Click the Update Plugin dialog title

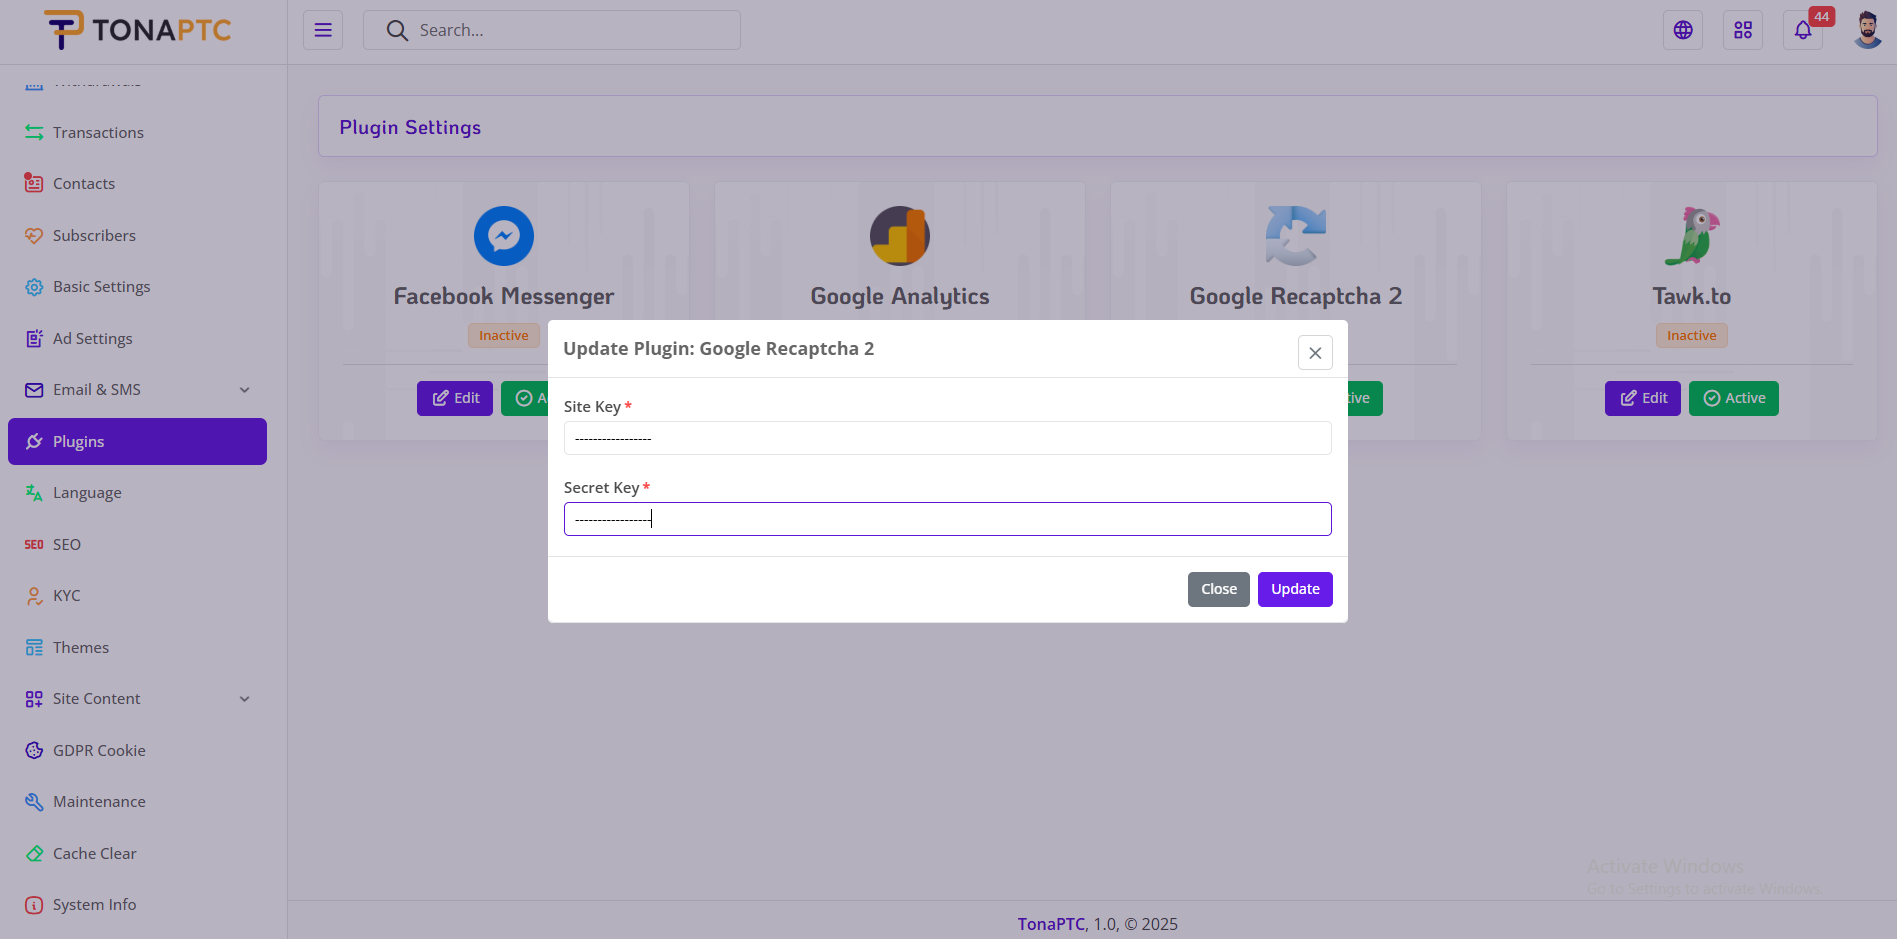pyautogui.click(x=719, y=349)
